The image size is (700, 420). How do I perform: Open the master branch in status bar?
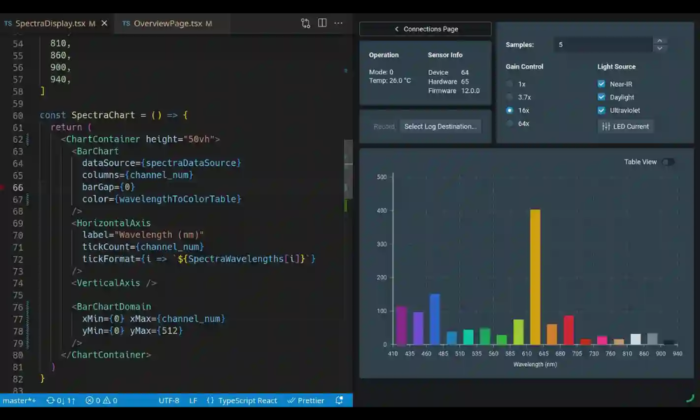19,400
